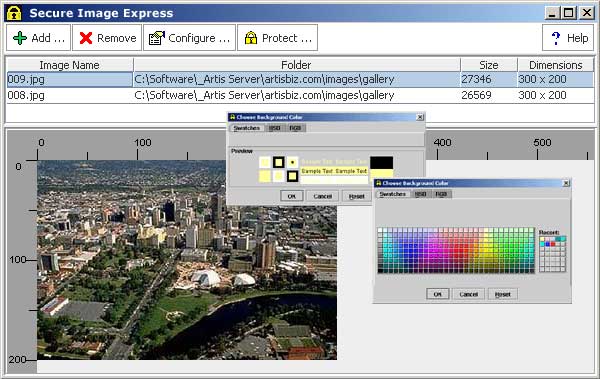Click the blue question mark Help icon
Image resolution: width=600 pixels, height=379 pixels.
pos(556,38)
